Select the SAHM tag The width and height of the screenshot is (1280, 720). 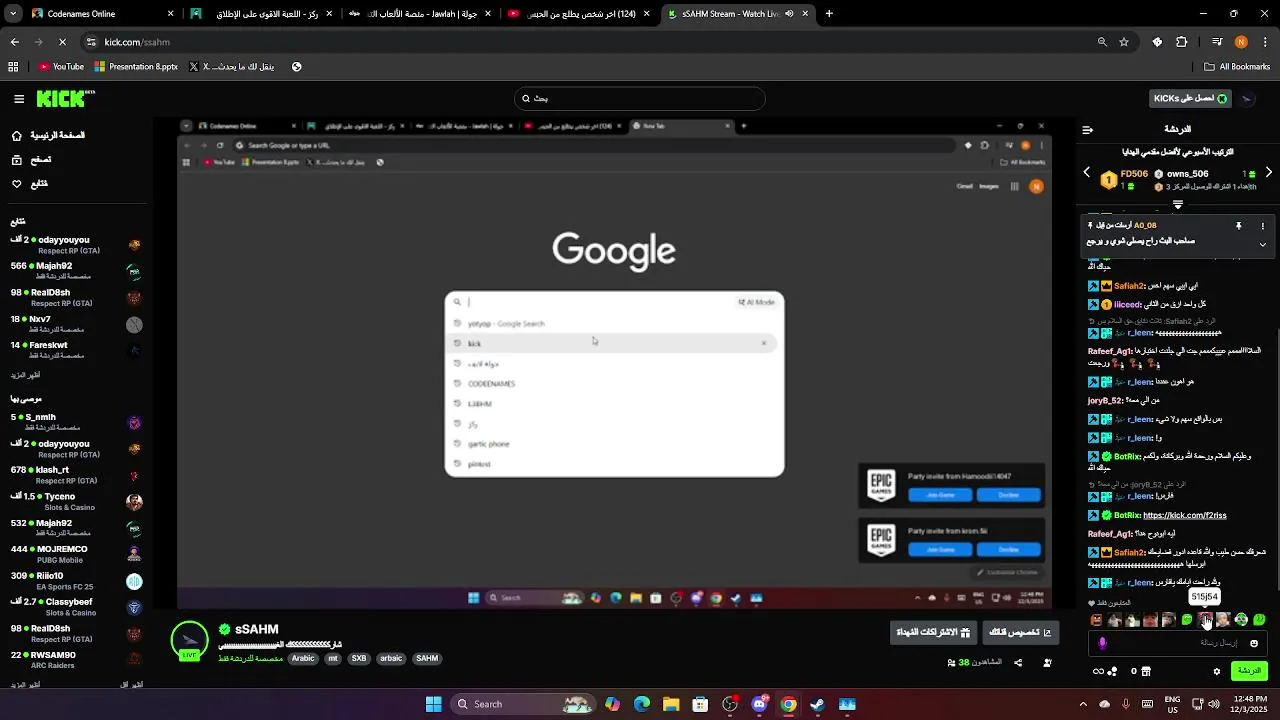point(427,659)
